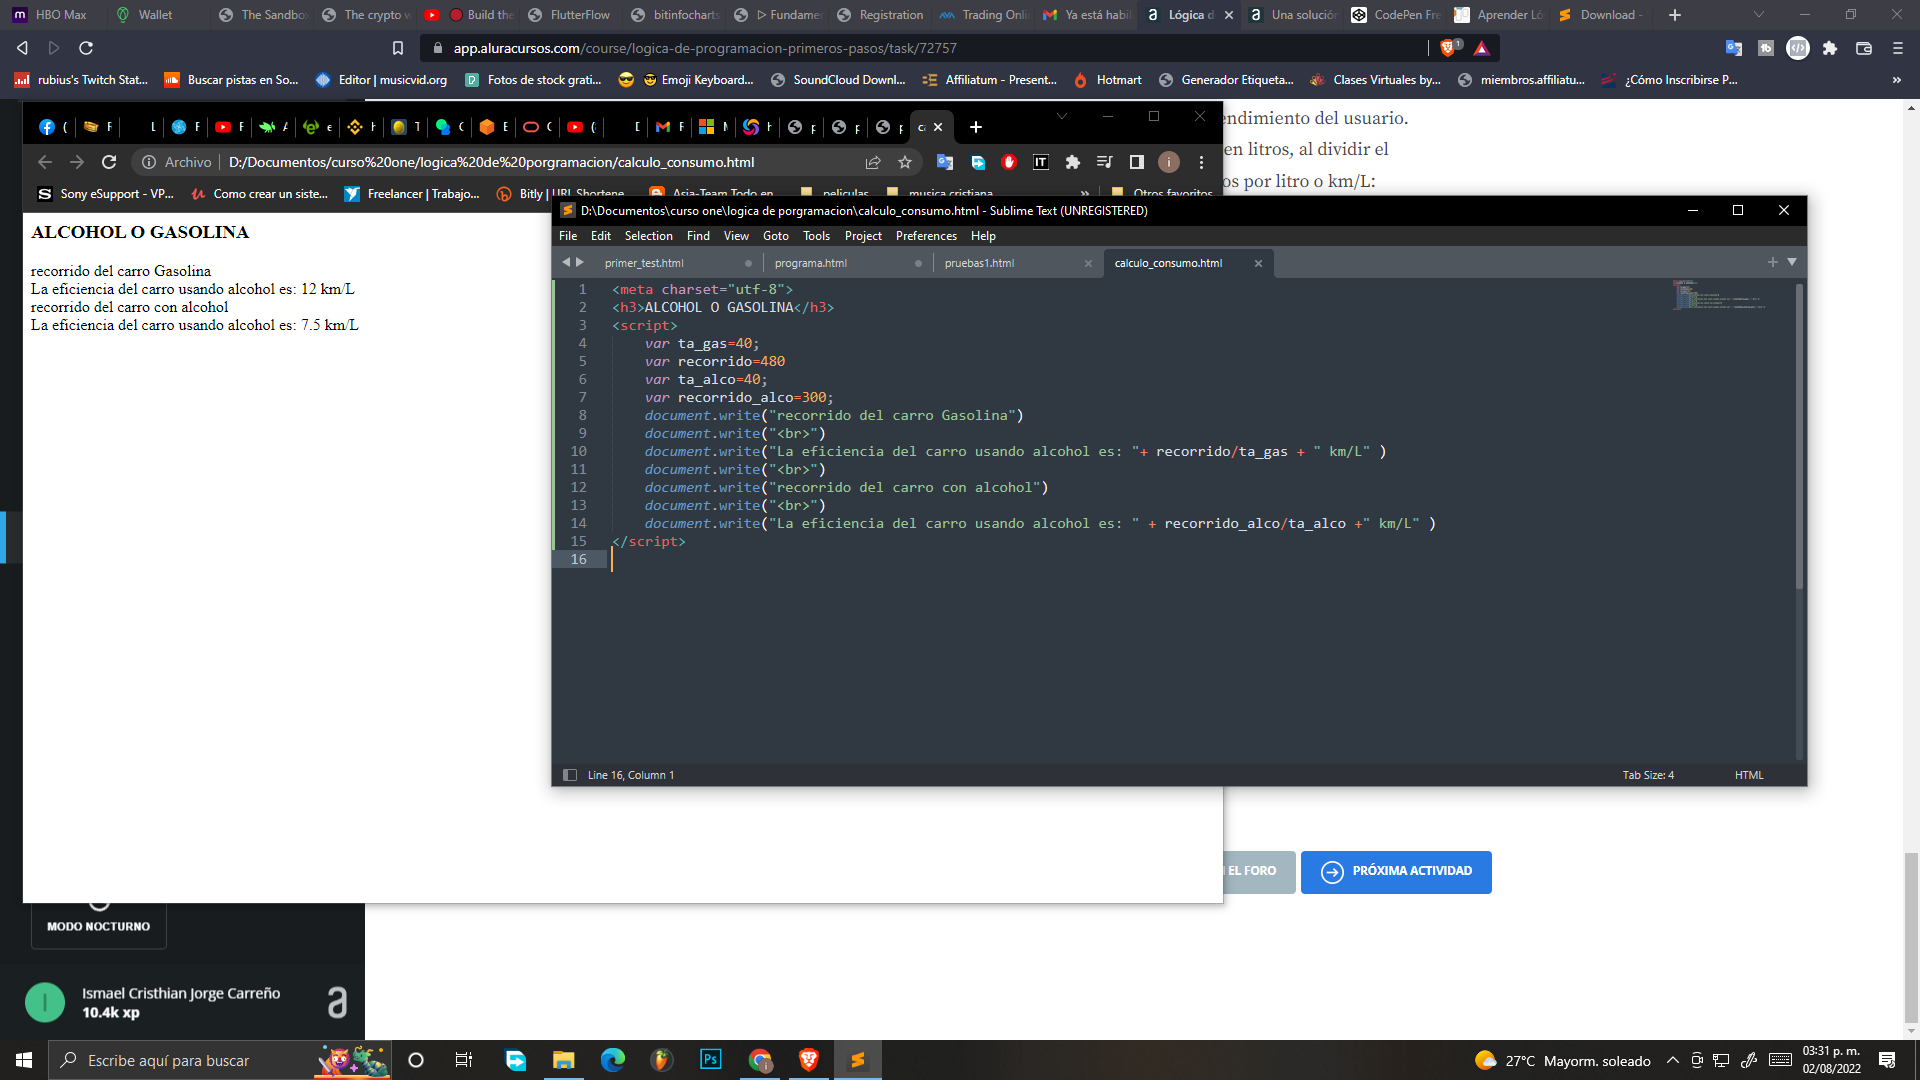Open Chrome tab search chevron
Viewport: 1920px width, 1080px height.
(x=1062, y=116)
